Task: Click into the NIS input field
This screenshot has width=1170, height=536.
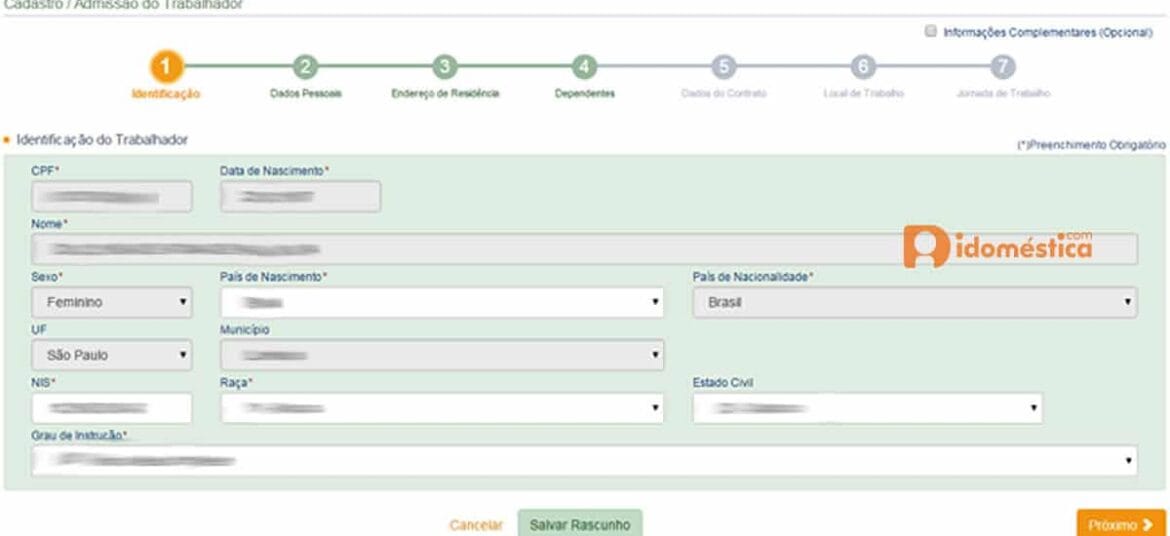Action: pos(111,407)
